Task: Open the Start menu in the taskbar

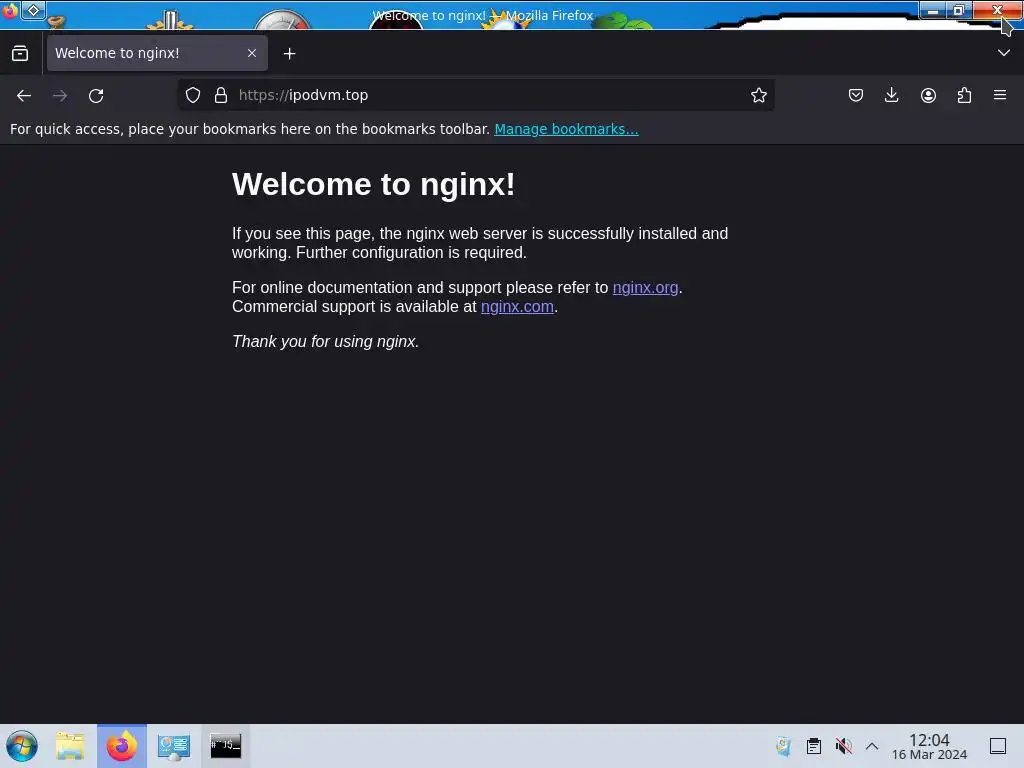Action: coord(22,746)
